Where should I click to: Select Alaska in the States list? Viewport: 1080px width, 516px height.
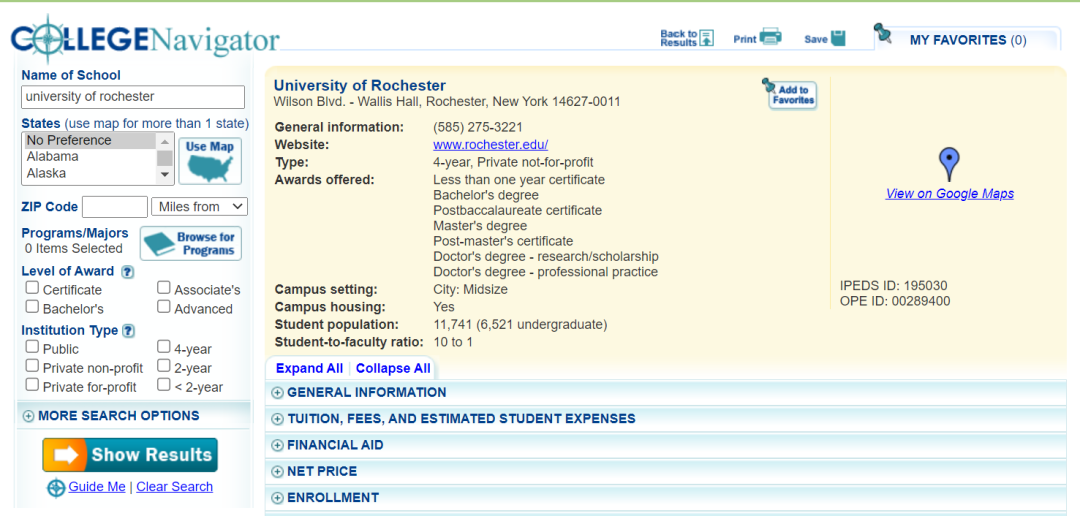(90, 174)
